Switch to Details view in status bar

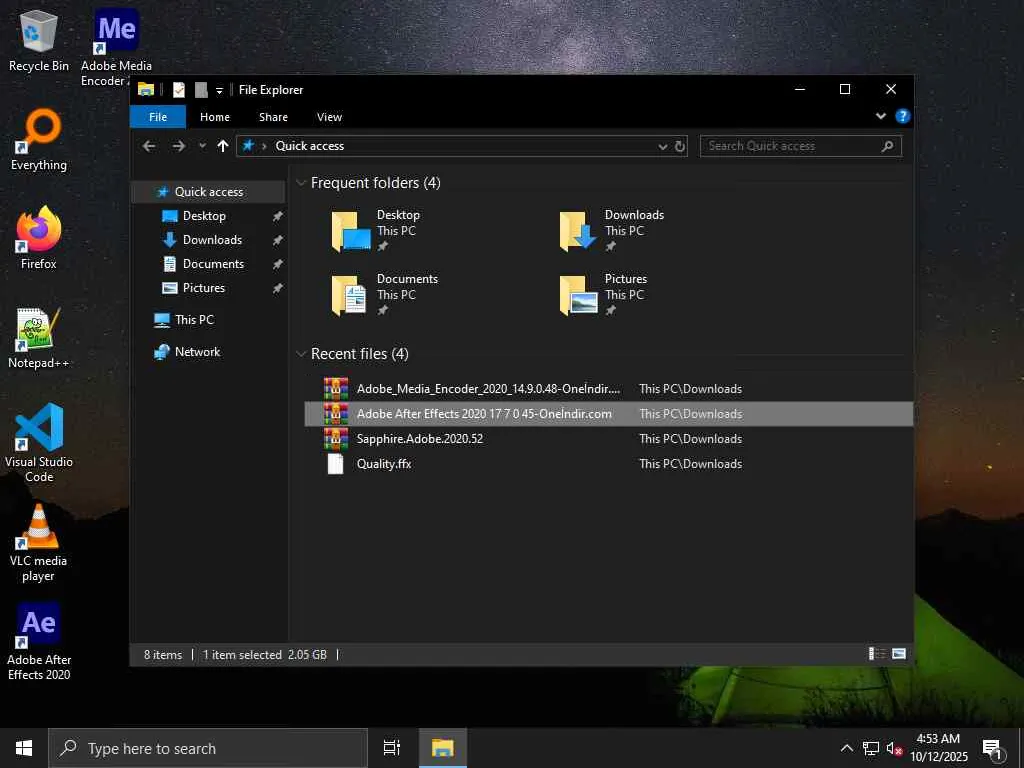coord(876,654)
